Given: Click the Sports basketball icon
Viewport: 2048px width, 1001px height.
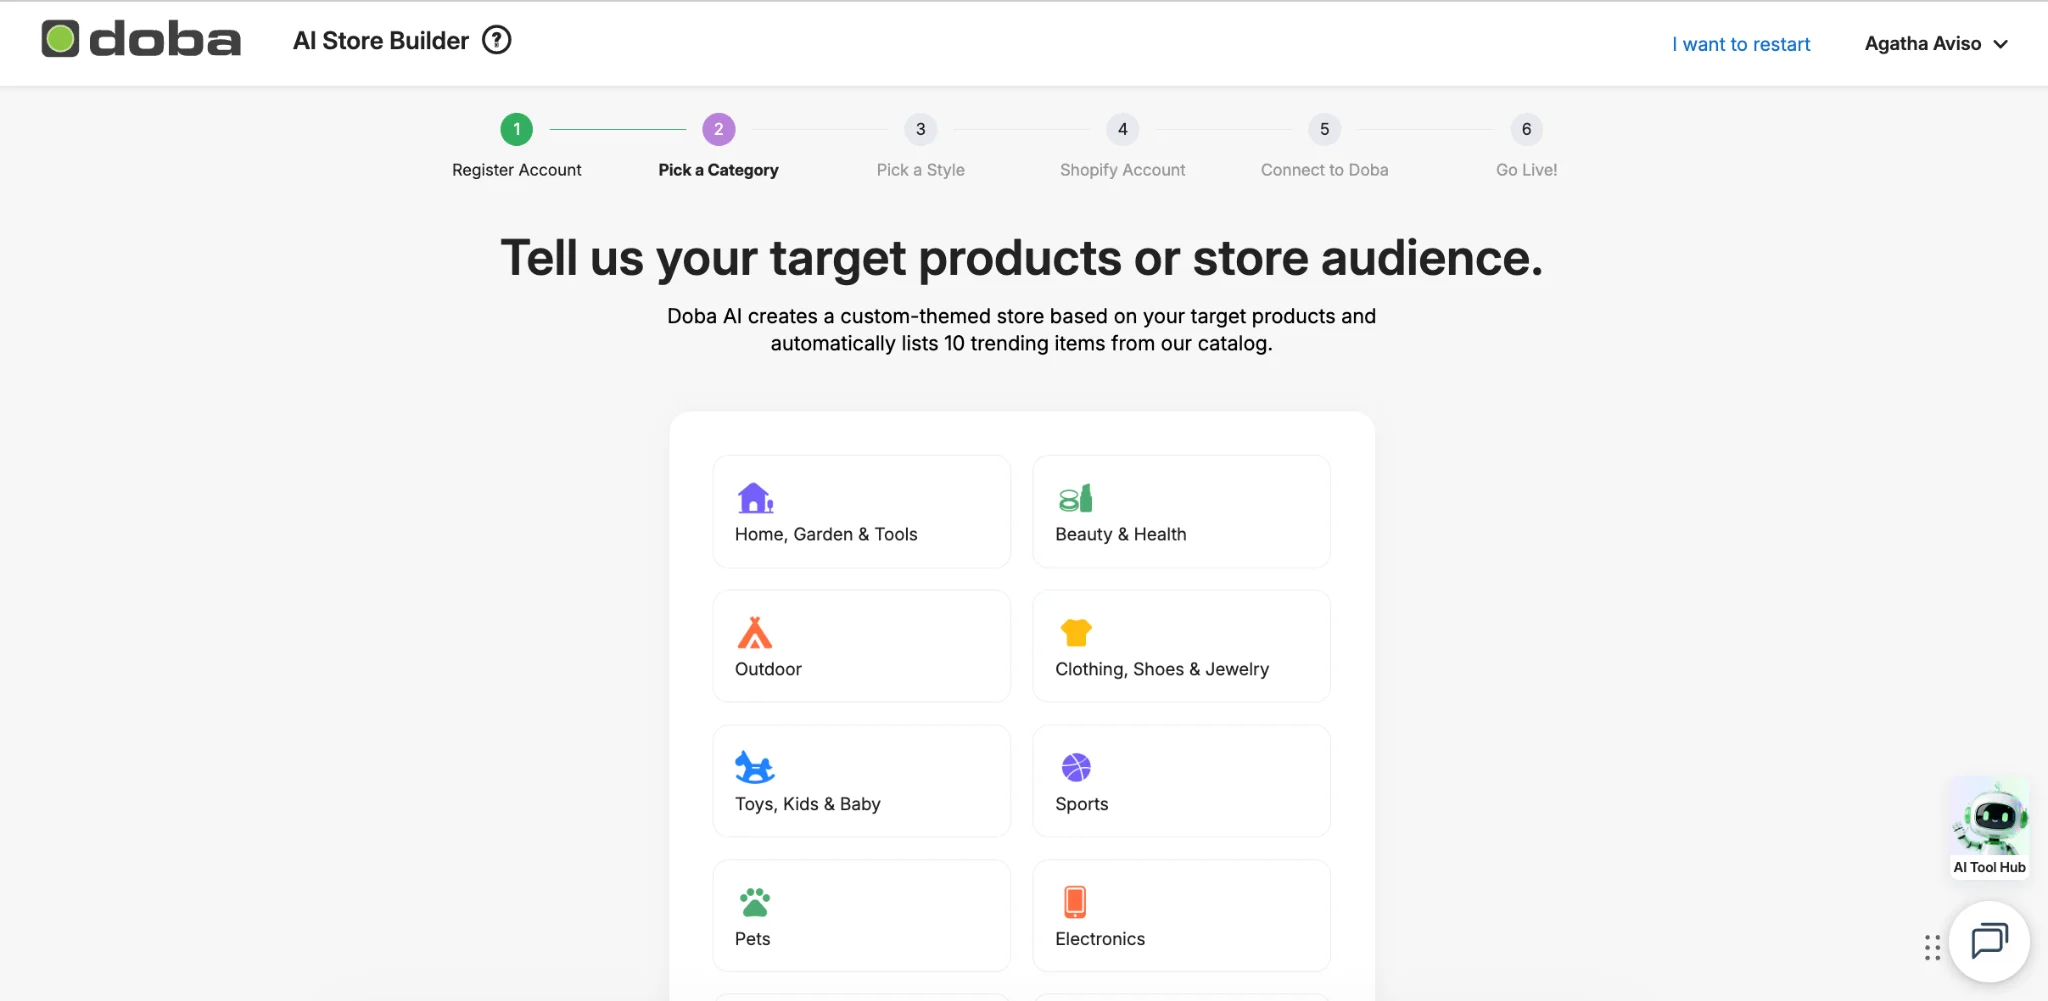Looking at the screenshot, I should (1076, 768).
